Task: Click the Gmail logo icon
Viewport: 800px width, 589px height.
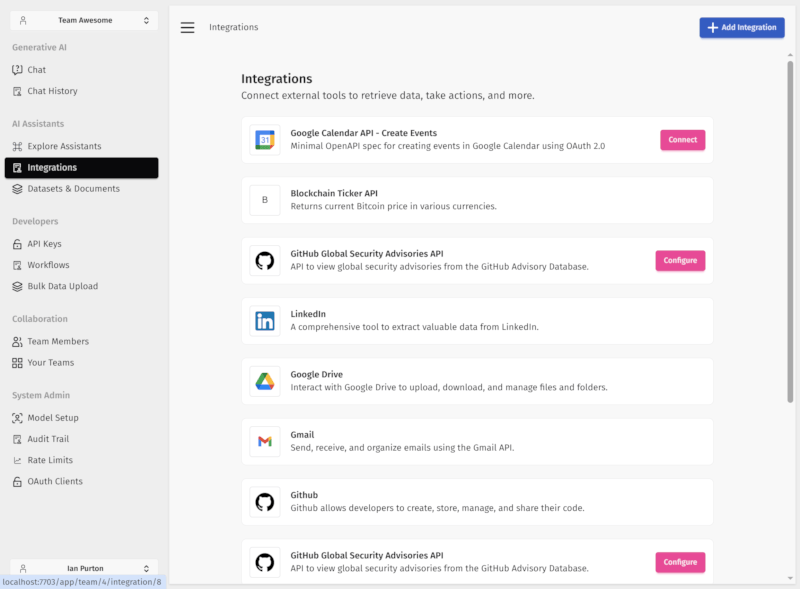Action: [265, 441]
